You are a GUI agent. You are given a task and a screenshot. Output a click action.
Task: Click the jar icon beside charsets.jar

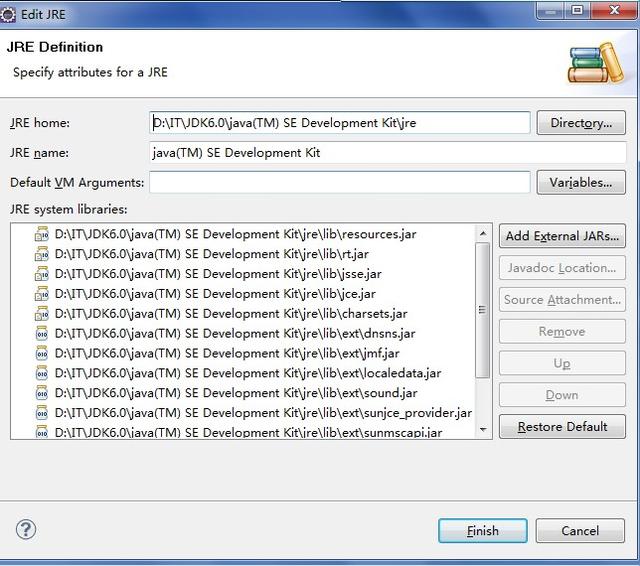(42, 313)
